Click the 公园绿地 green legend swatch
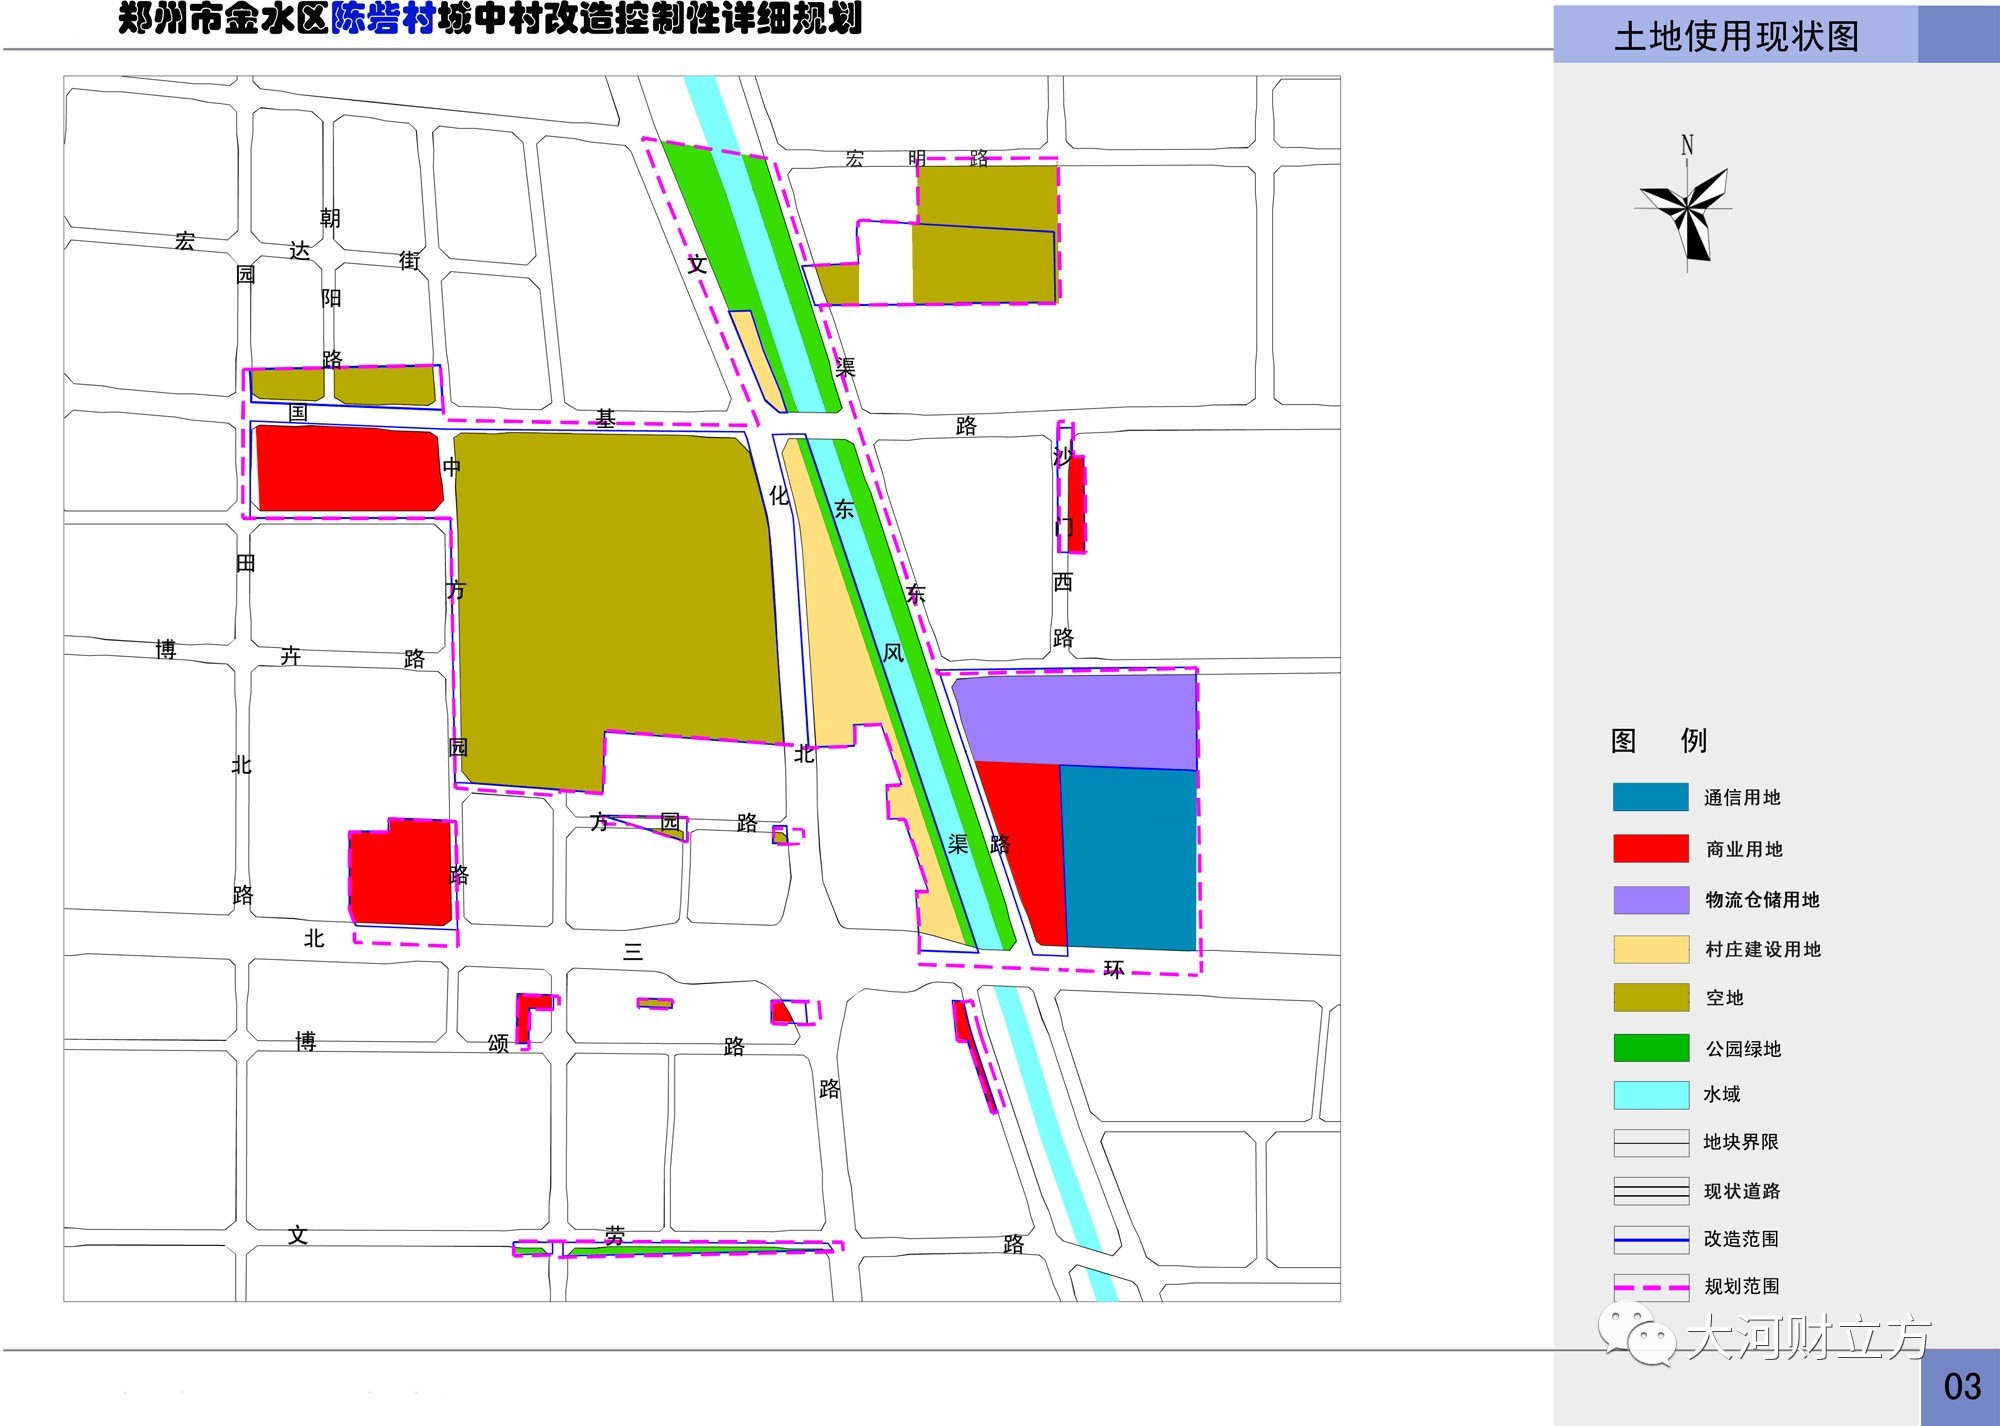Image resolution: width=2000 pixels, height=1426 pixels. 1650,1048
